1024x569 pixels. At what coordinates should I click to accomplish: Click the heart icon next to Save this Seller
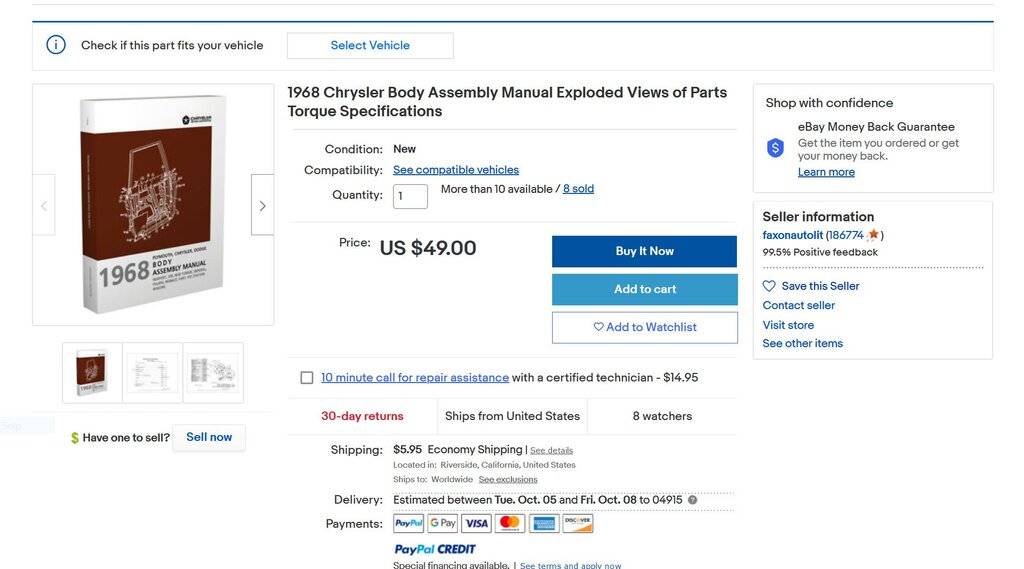click(769, 286)
